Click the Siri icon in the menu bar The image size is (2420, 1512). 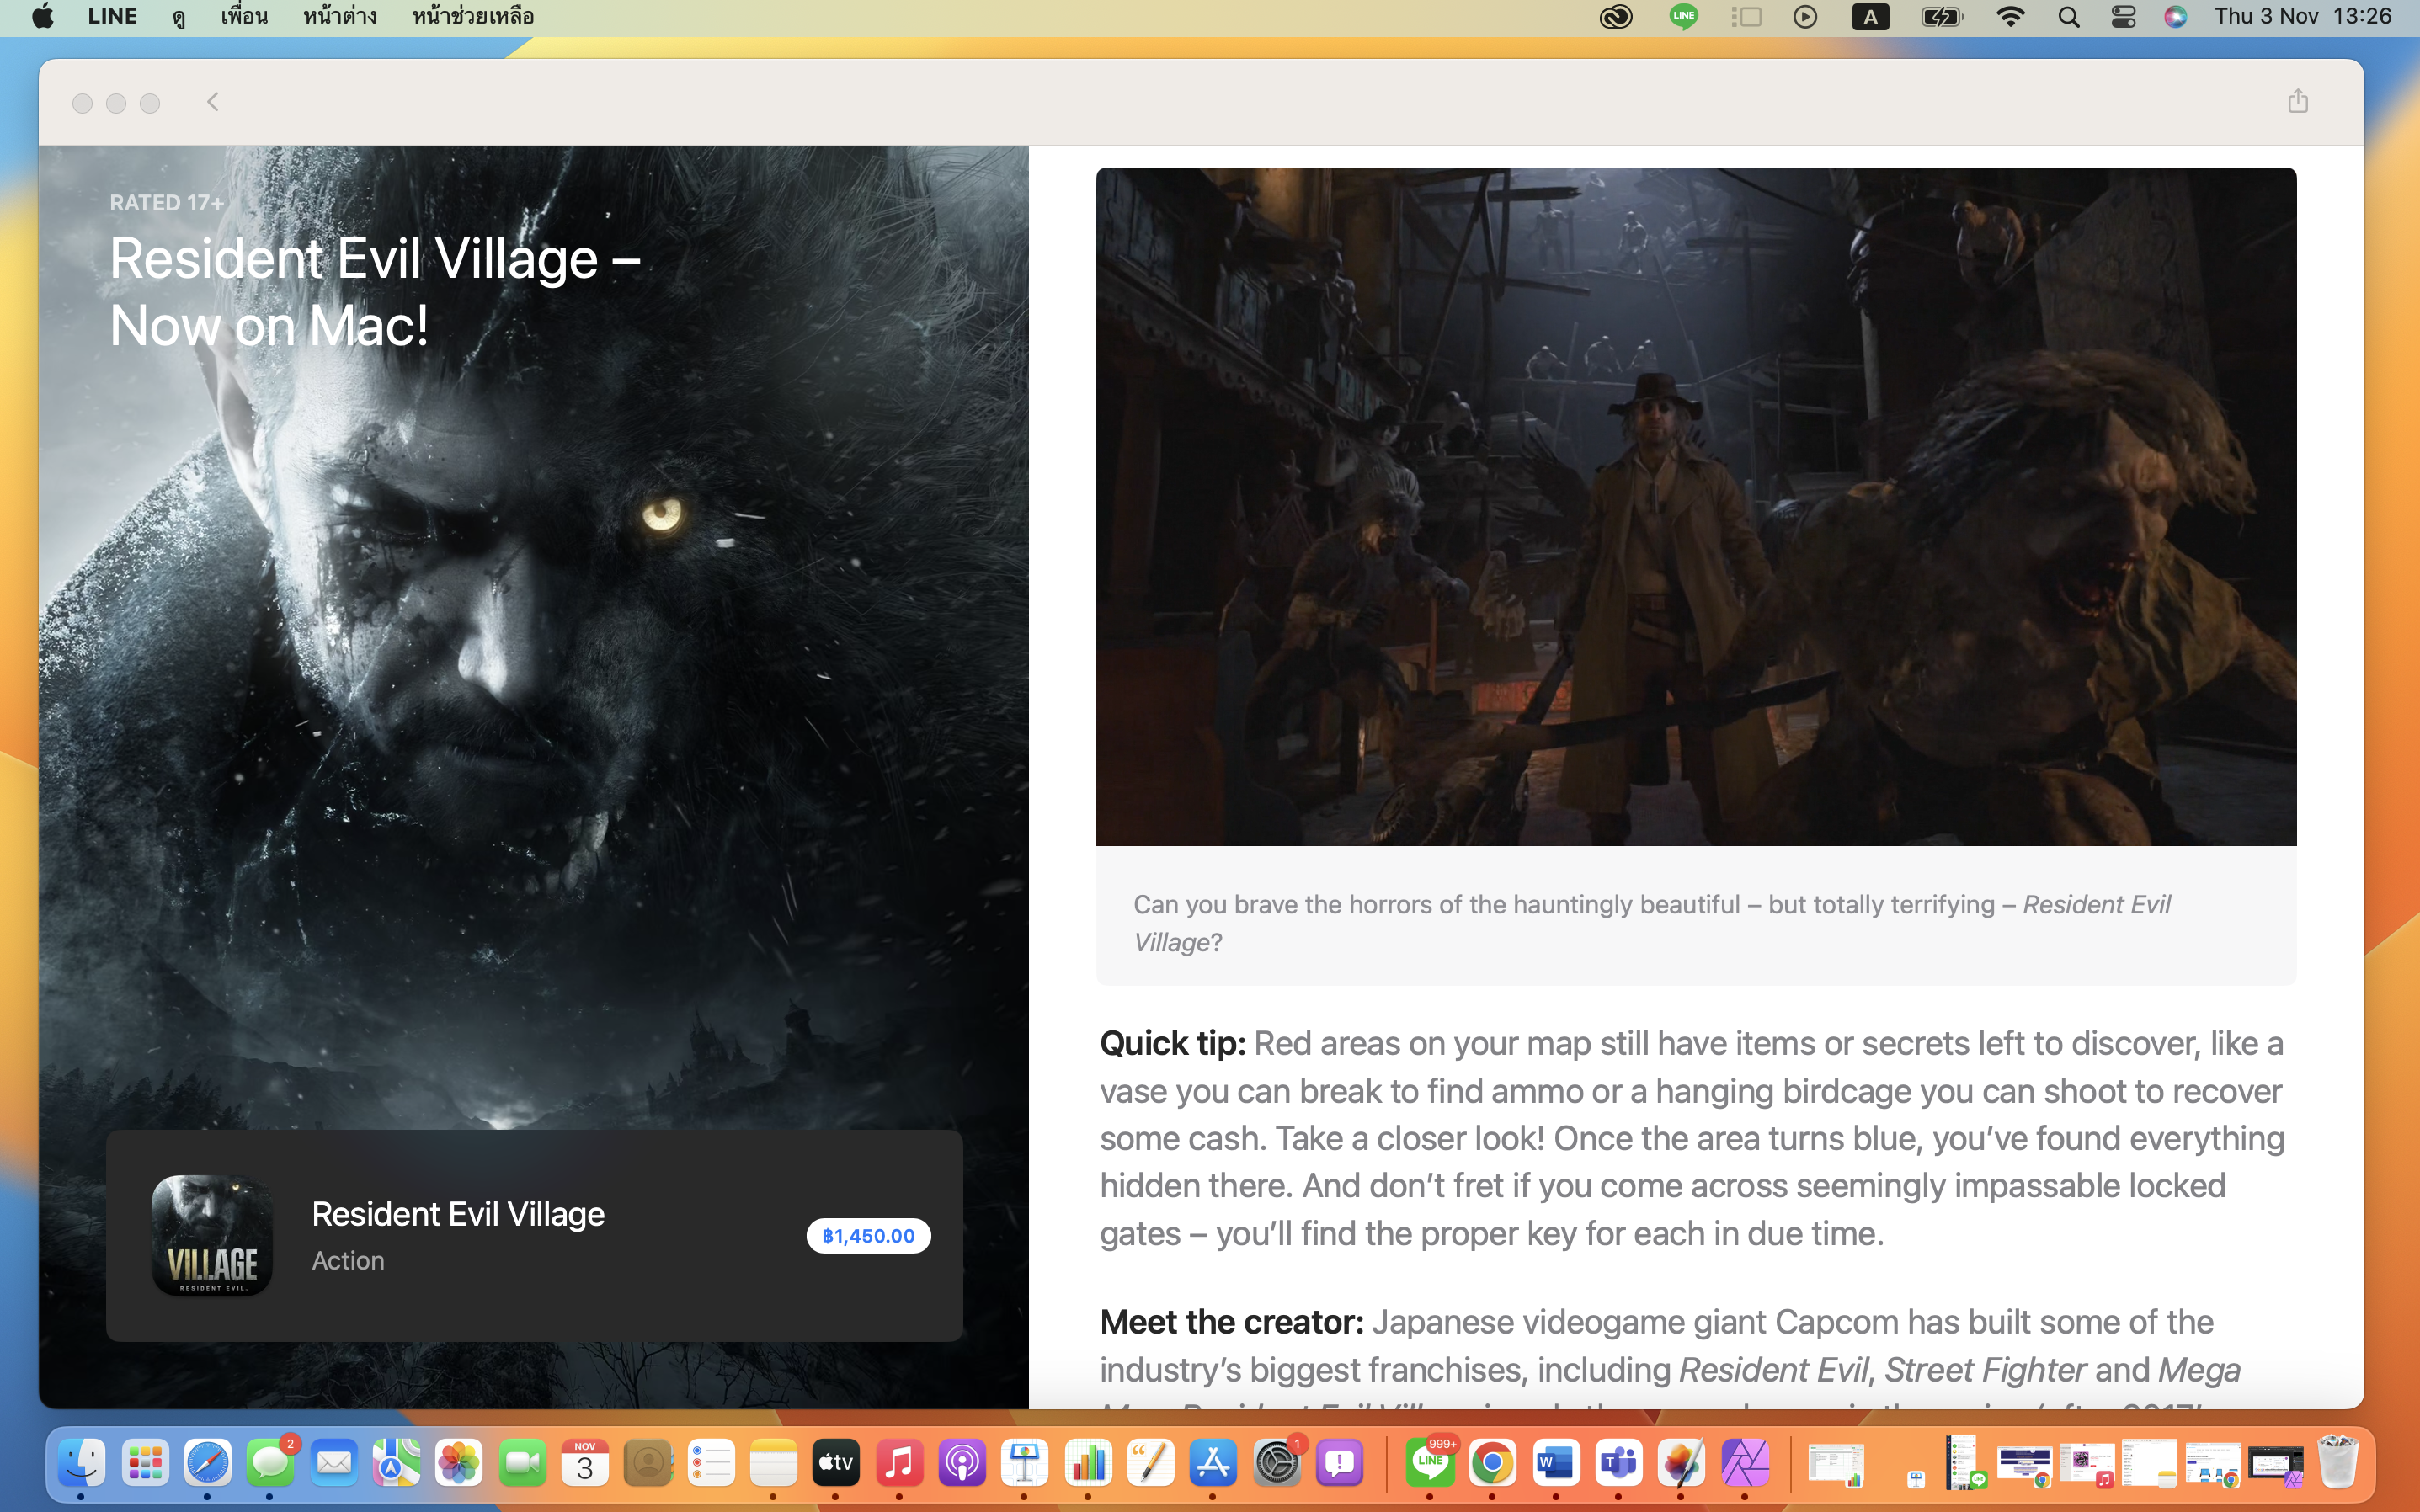(x=2175, y=16)
